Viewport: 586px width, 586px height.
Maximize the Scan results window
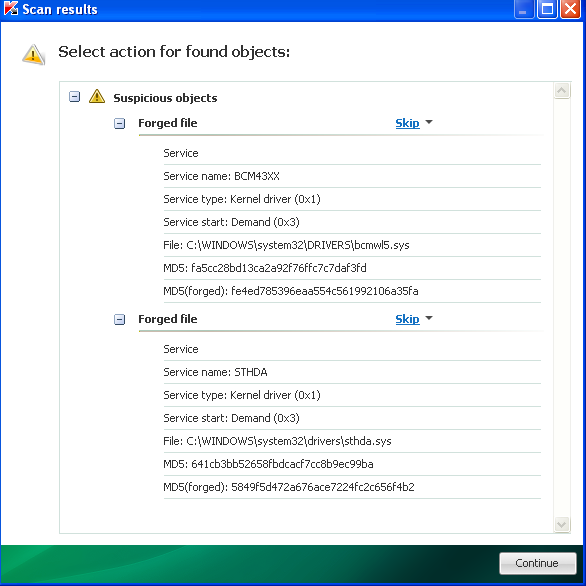547,9
